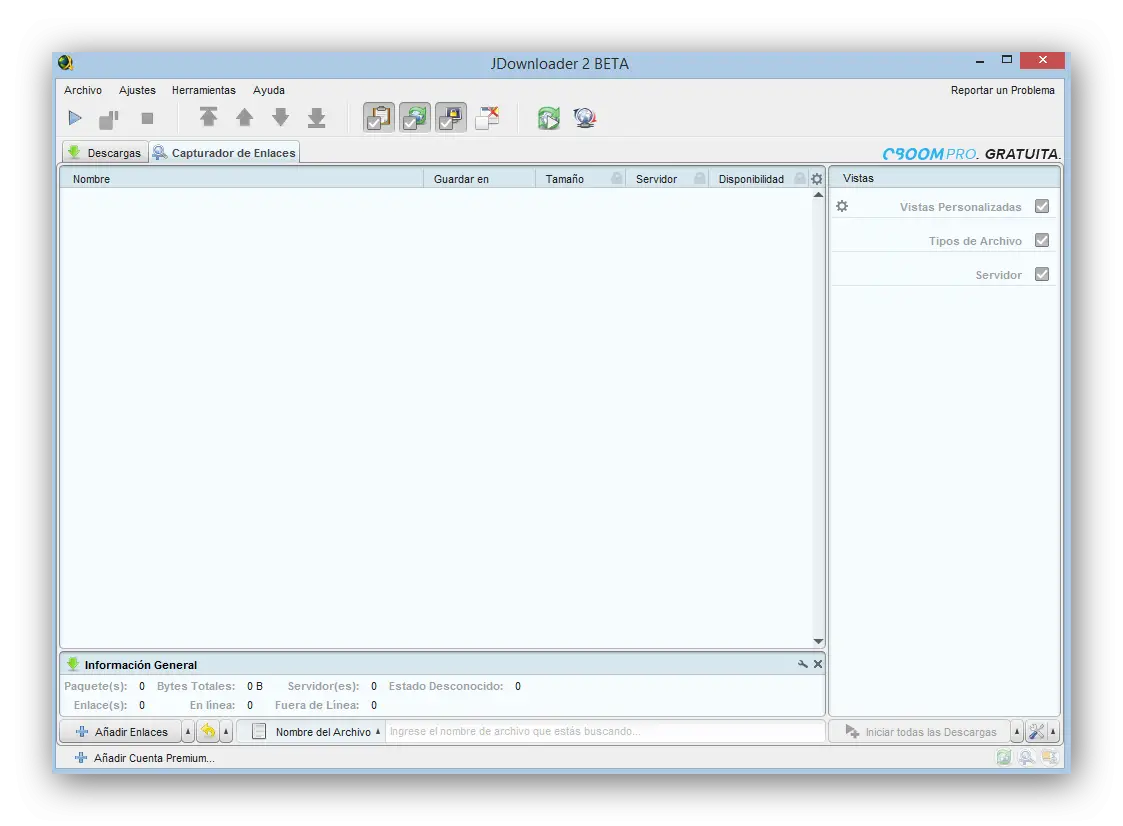Open the Vistas Personalizadas gear settings
The image size is (1123, 826).
(x=842, y=206)
